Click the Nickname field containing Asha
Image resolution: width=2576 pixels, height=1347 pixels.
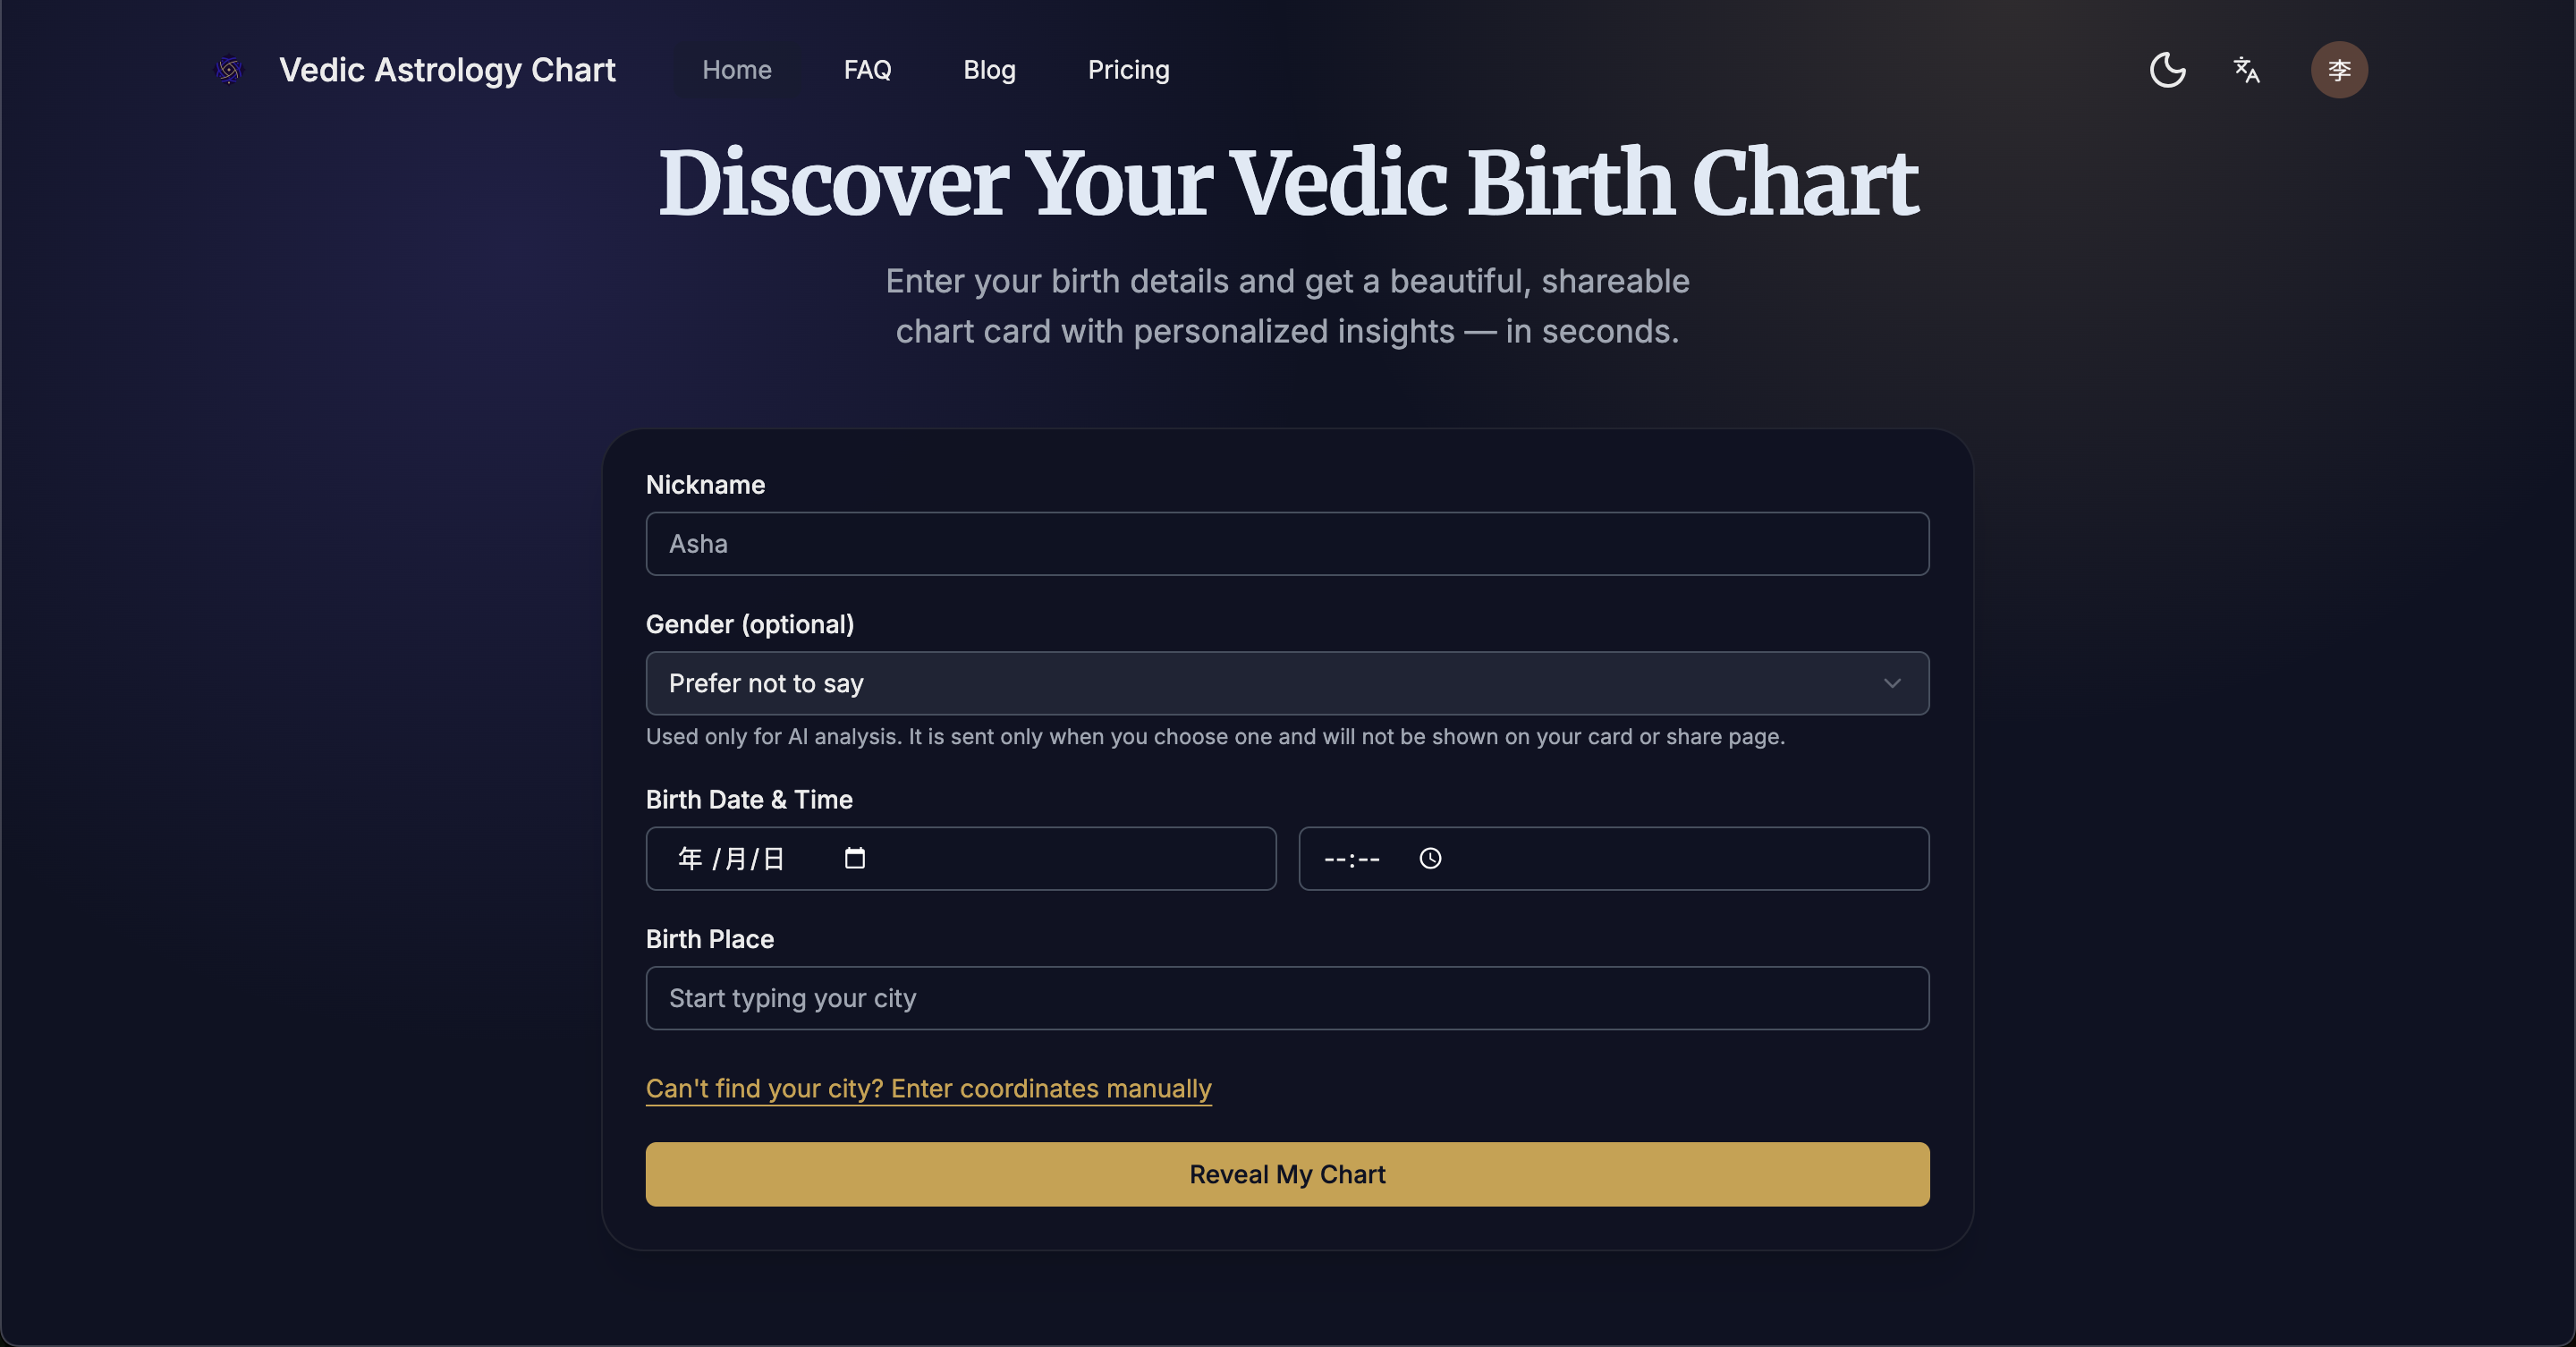click(x=1287, y=543)
